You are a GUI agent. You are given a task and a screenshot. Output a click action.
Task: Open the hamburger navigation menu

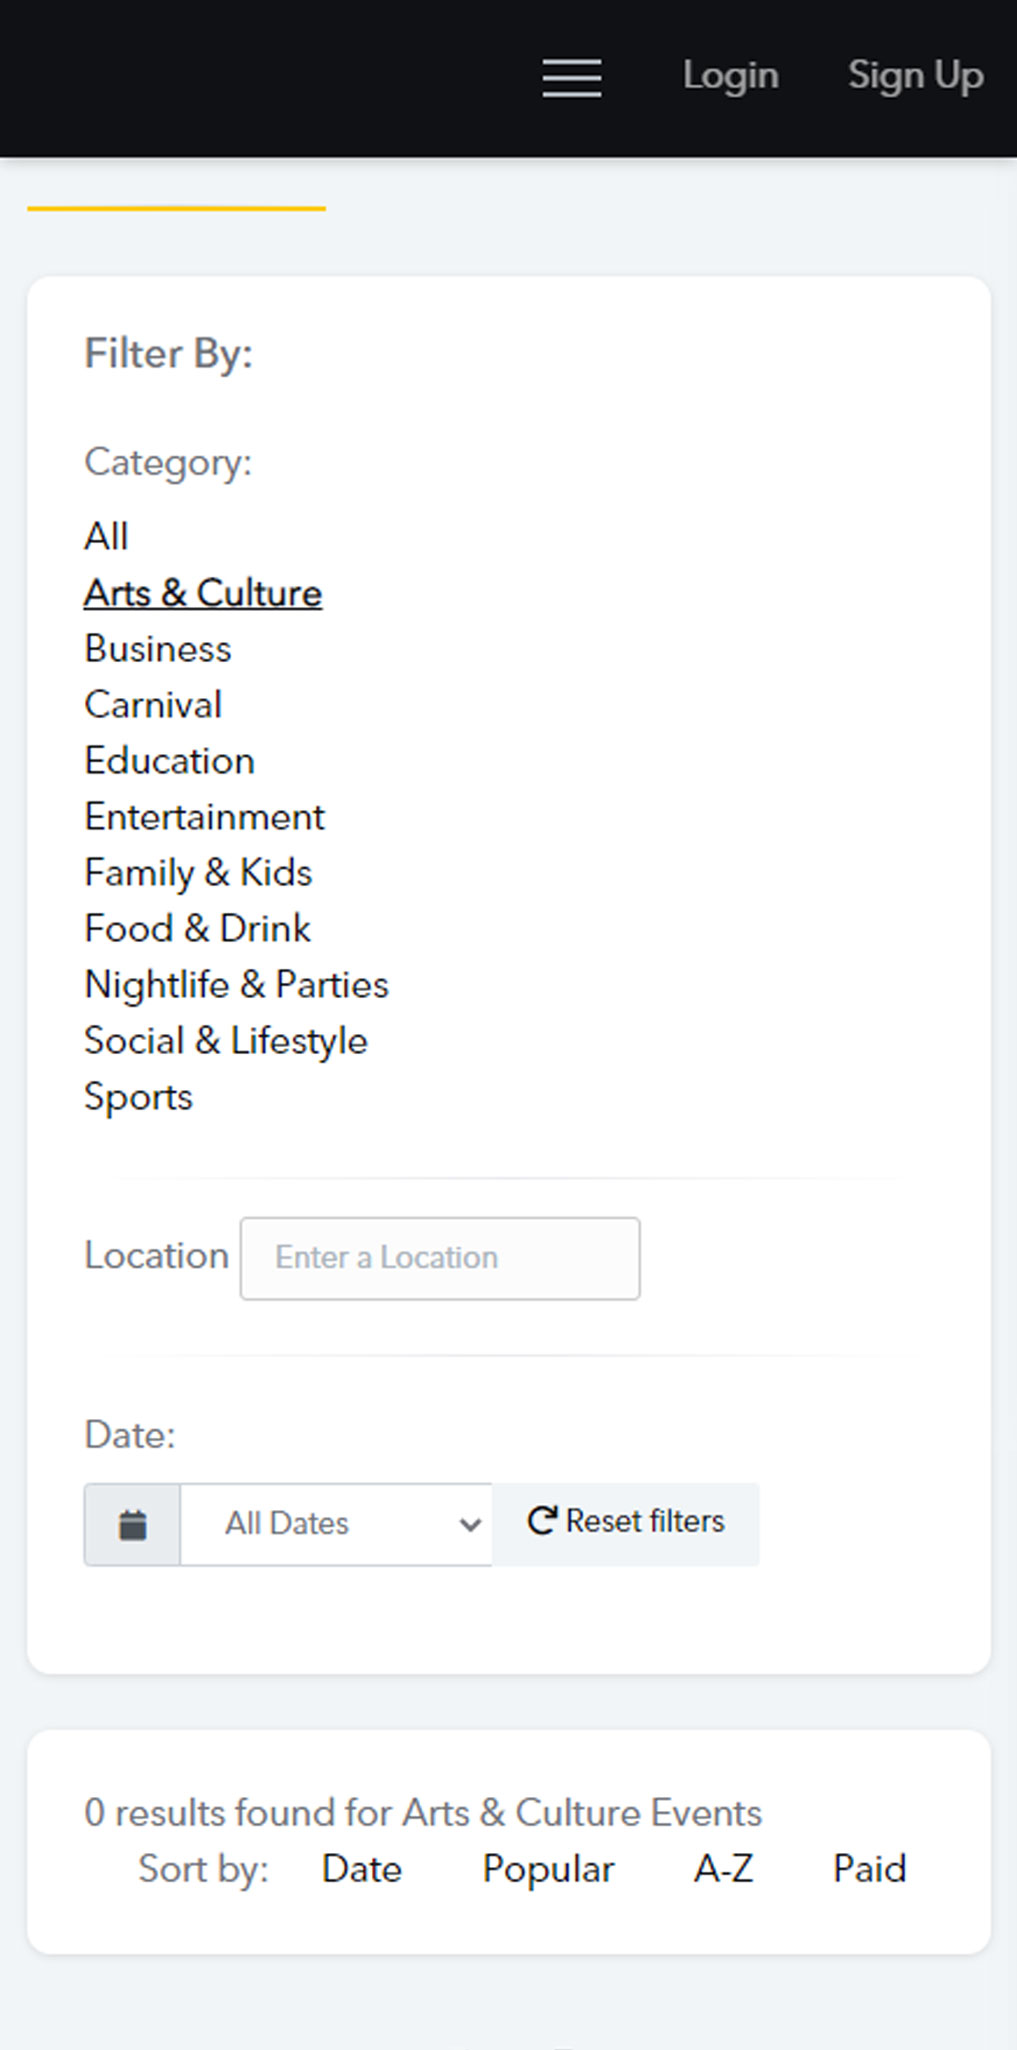click(572, 77)
